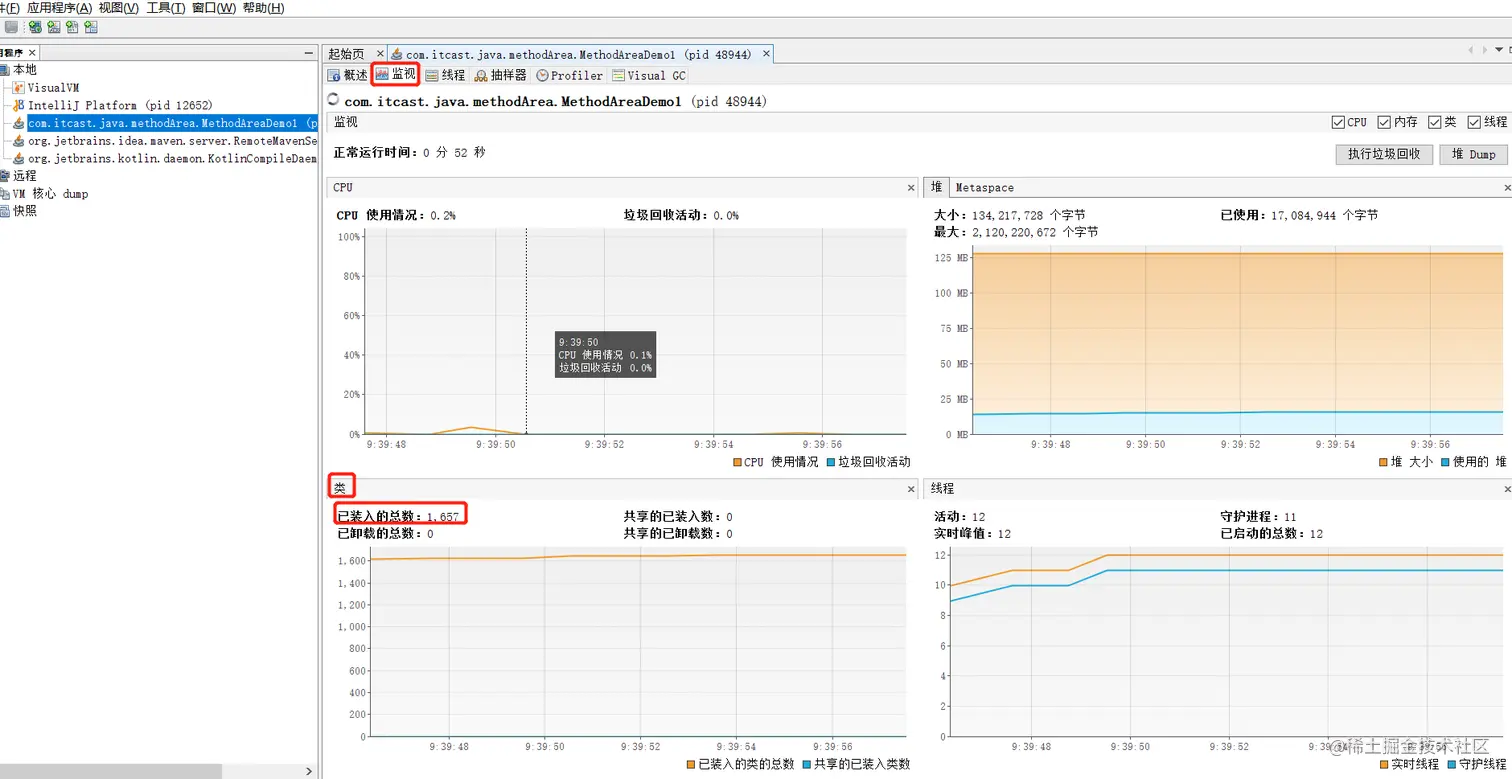Close the heap memory chart panel
The height and width of the screenshot is (779, 1512).
(x=1507, y=187)
